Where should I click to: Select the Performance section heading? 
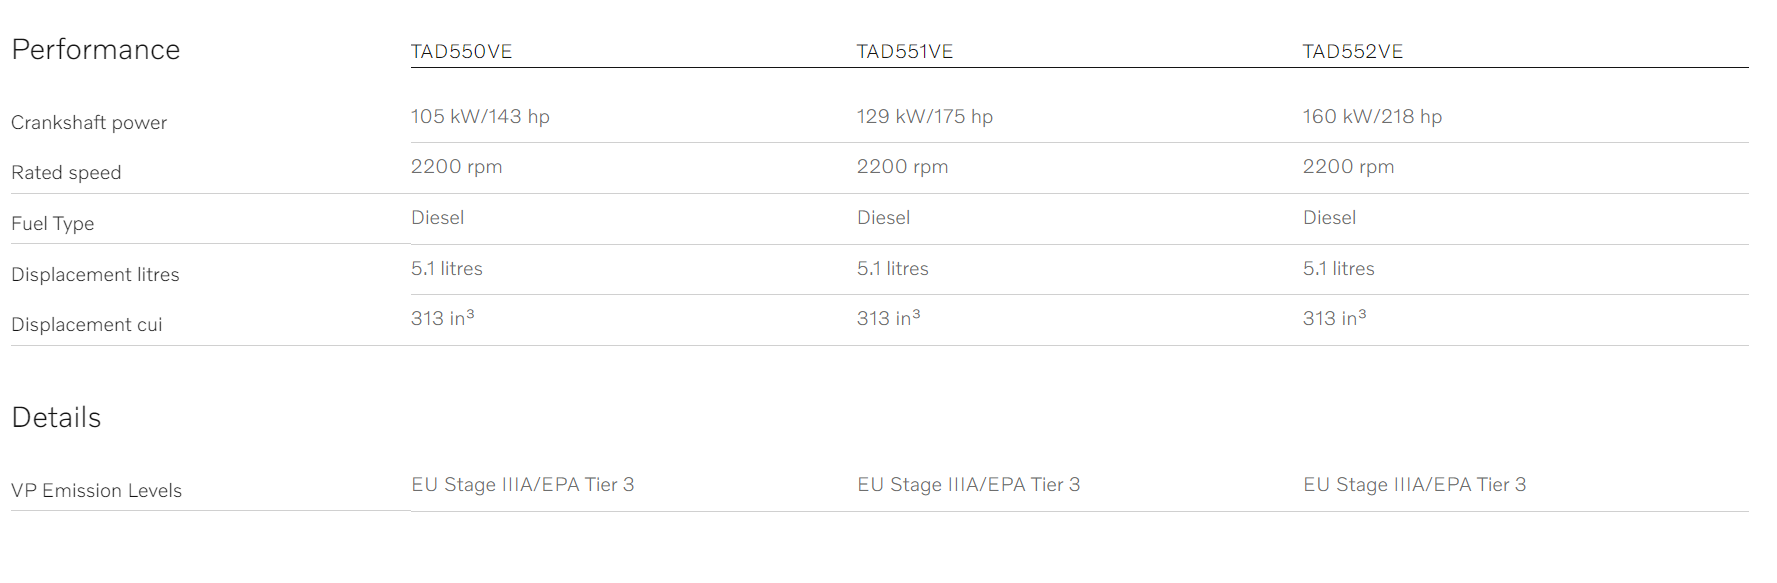coord(96,50)
